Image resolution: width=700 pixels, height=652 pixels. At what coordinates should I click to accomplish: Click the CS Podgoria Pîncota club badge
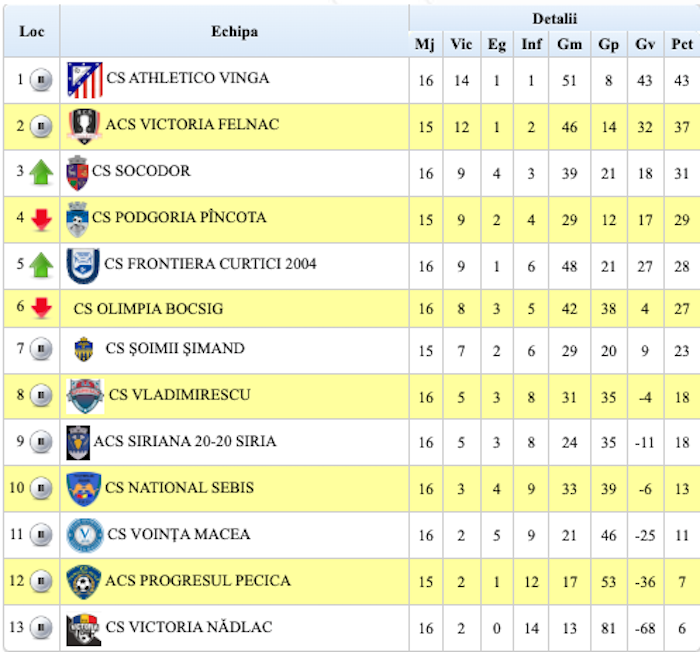77,218
